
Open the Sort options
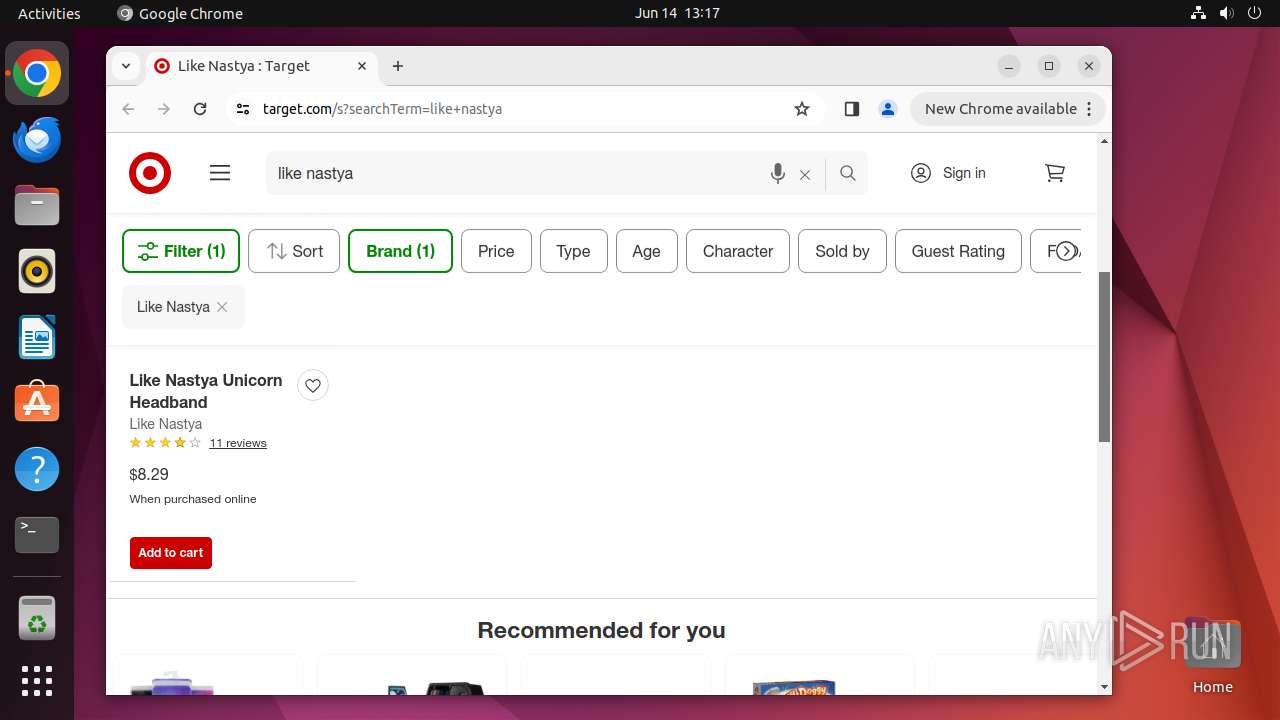pyautogui.click(x=294, y=251)
